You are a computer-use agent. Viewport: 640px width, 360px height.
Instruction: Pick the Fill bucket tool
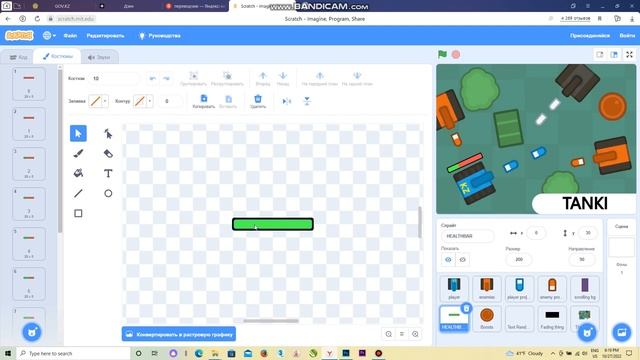78,173
